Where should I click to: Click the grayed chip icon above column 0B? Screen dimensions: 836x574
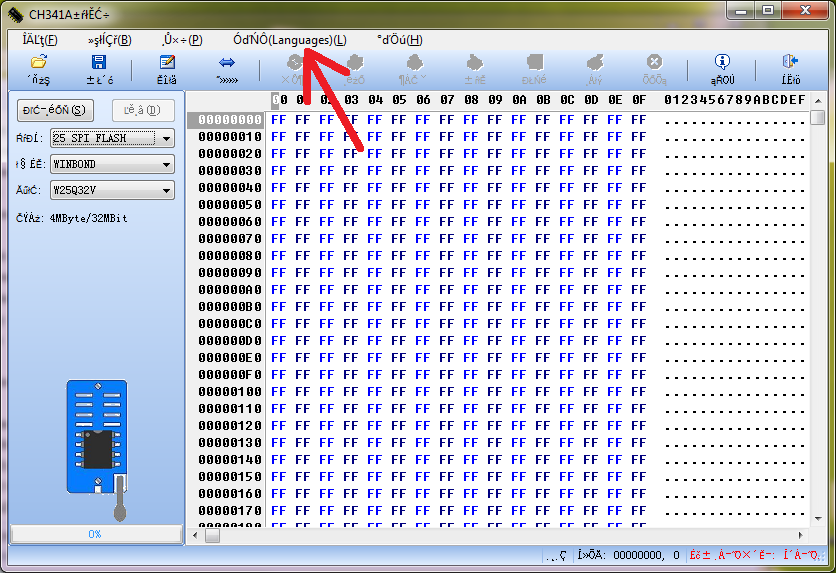pyautogui.click(x=534, y=63)
